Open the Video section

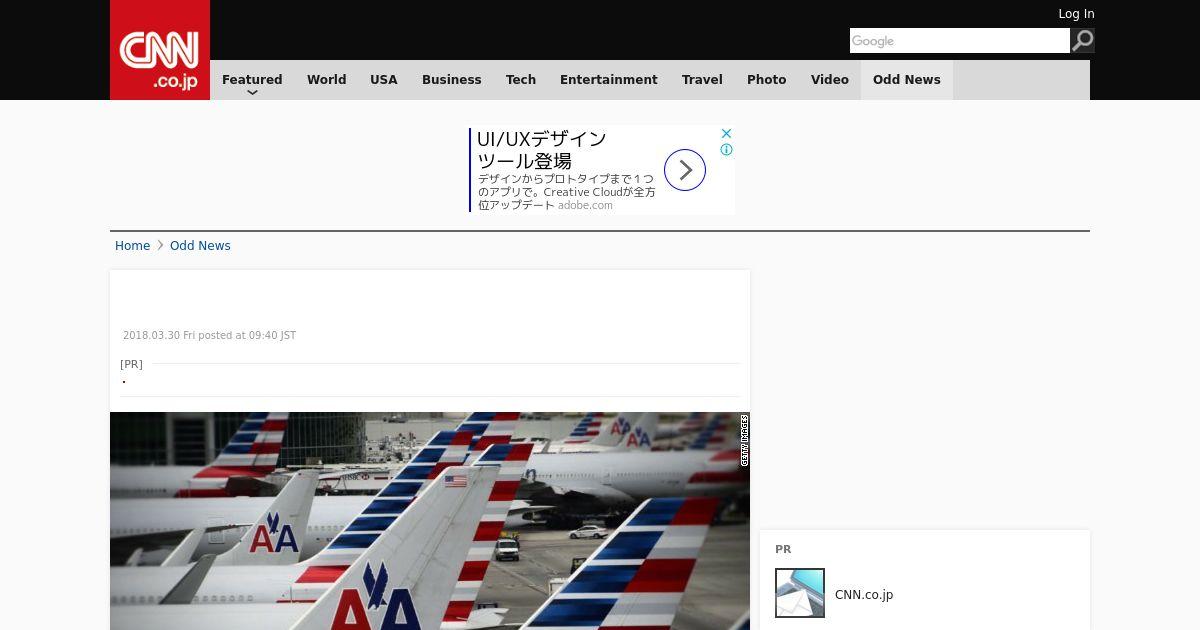[830, 80]
